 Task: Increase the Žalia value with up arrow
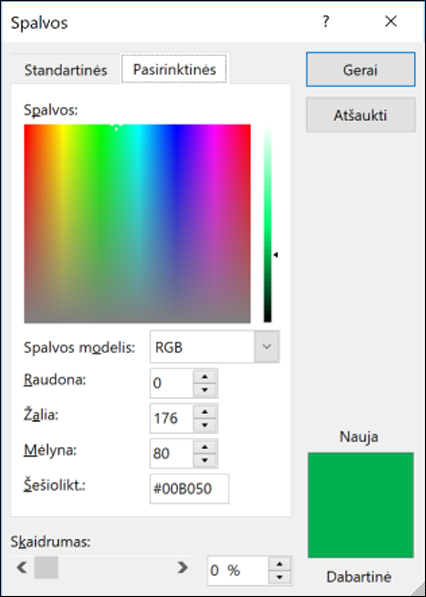[205, 412]
